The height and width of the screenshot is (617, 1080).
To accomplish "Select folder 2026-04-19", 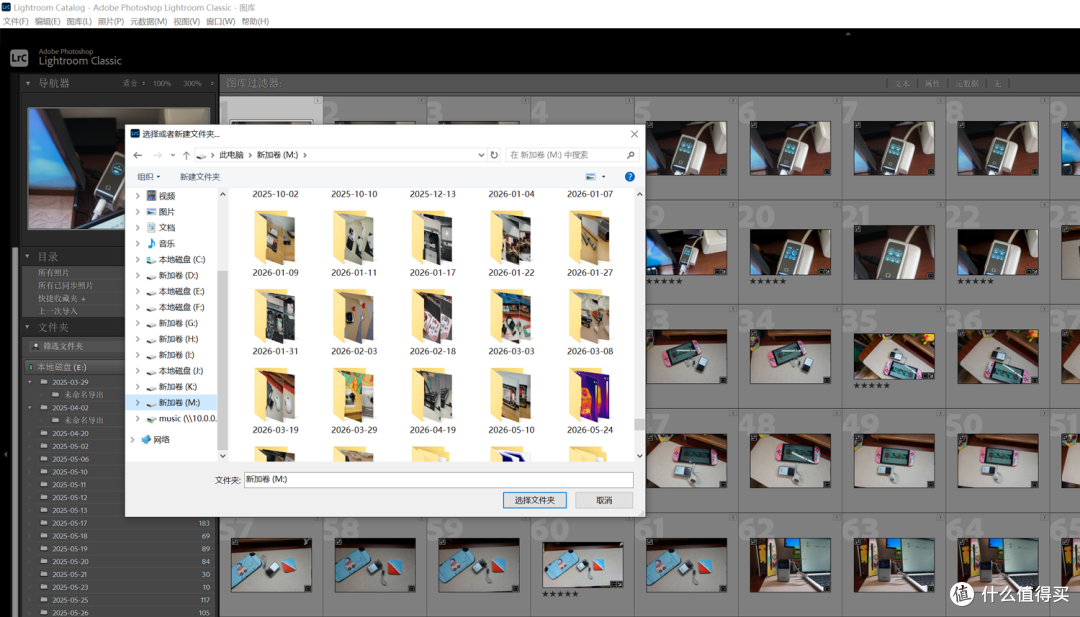I will pyautogui.click(x=433, y=401).
